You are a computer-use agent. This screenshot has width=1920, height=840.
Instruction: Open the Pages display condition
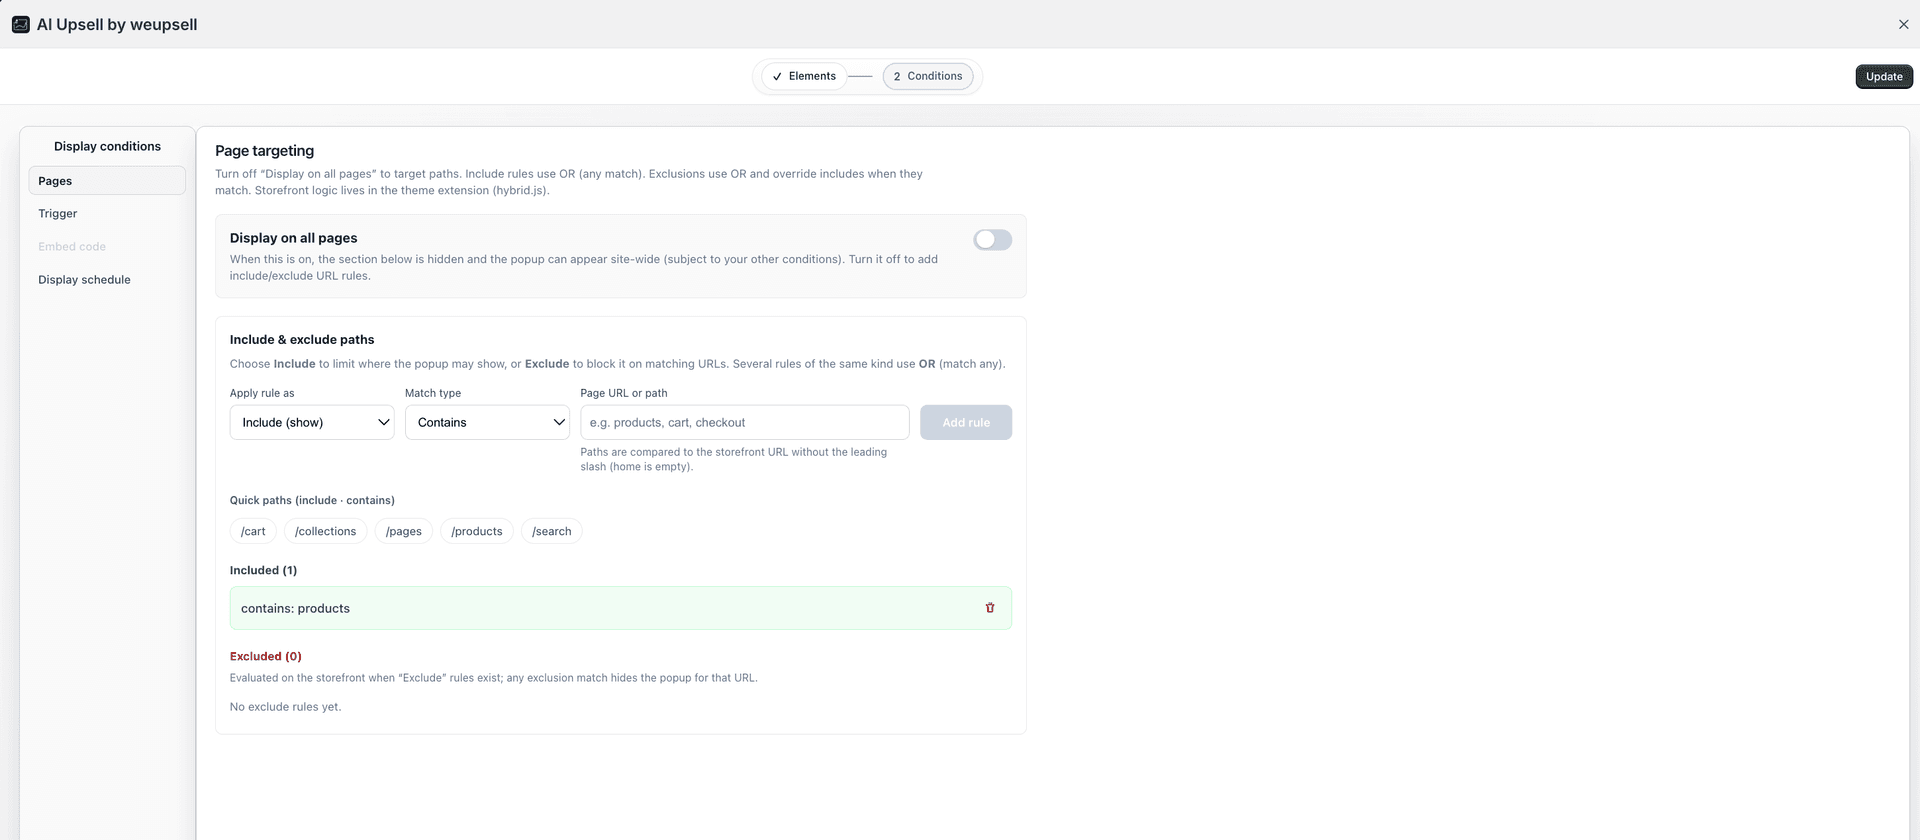[x=107, y=181]
